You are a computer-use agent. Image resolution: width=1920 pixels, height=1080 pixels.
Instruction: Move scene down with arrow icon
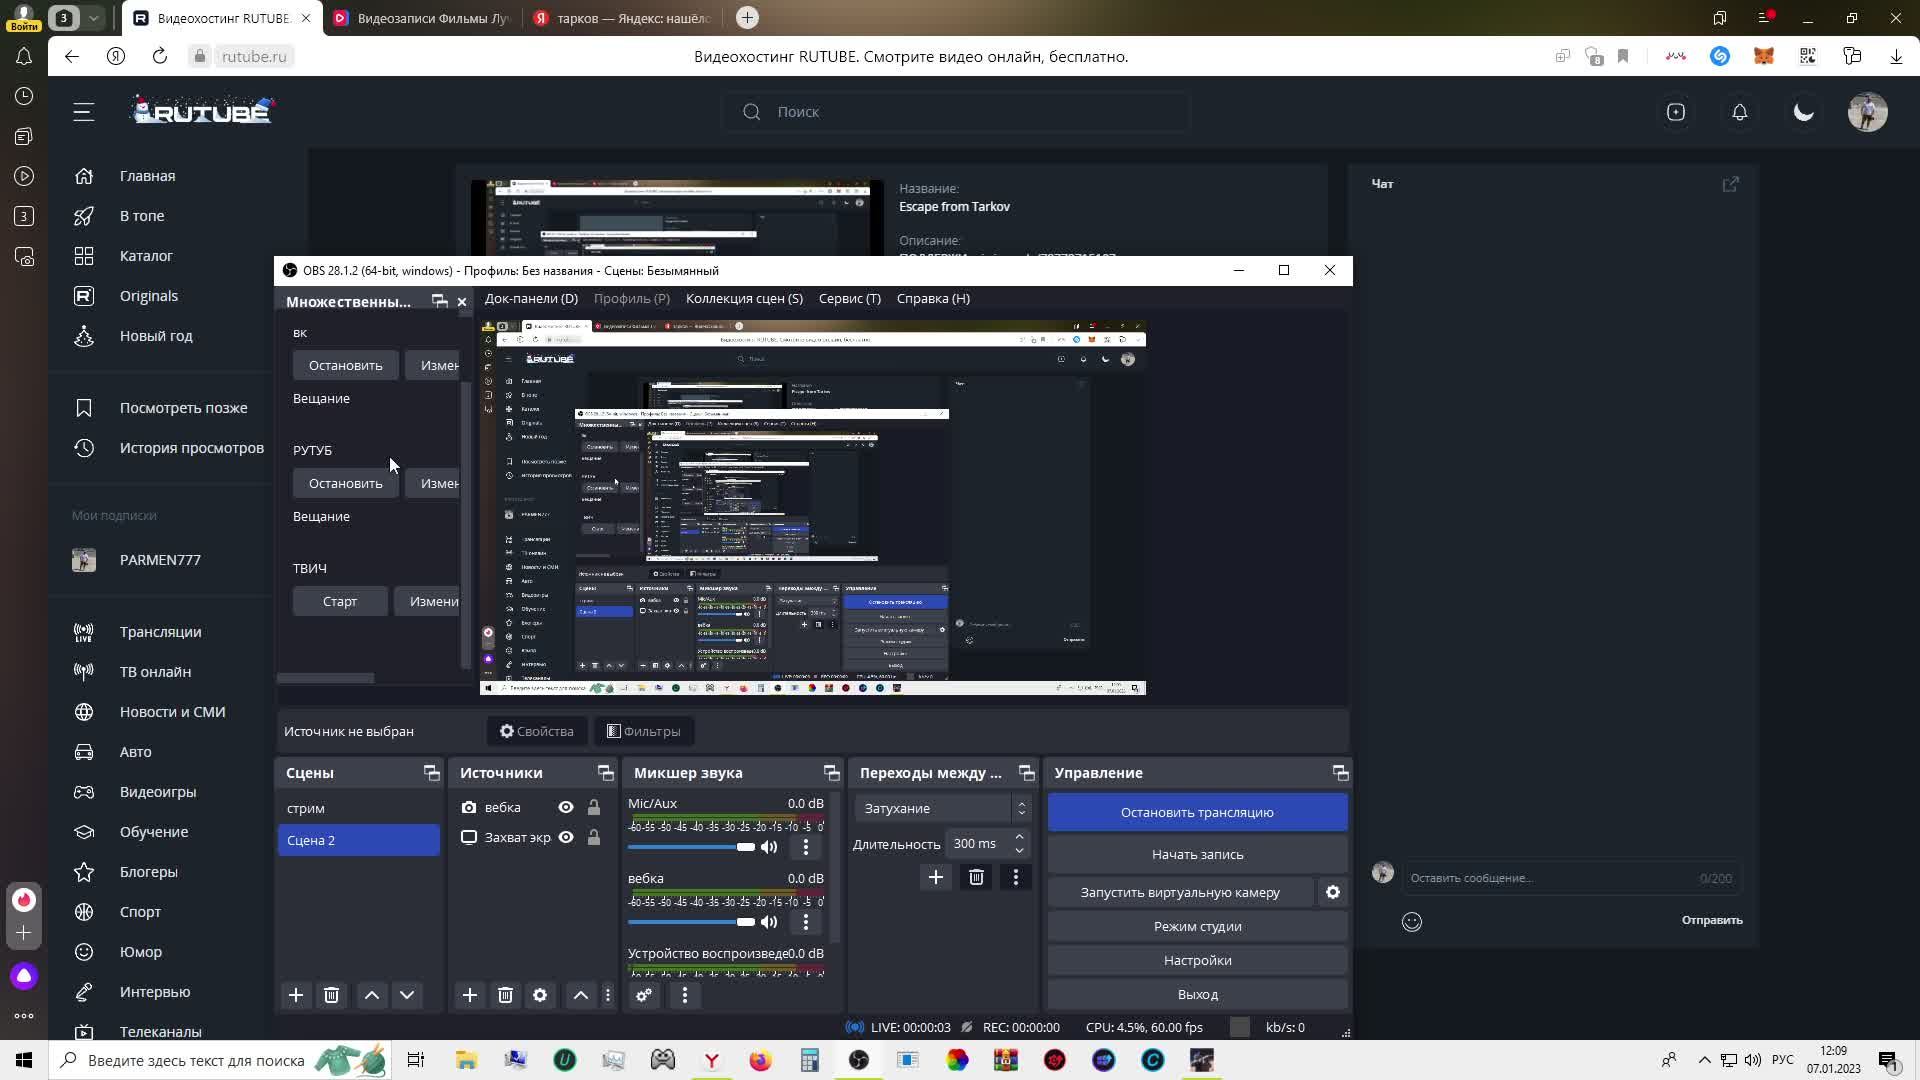407,995
